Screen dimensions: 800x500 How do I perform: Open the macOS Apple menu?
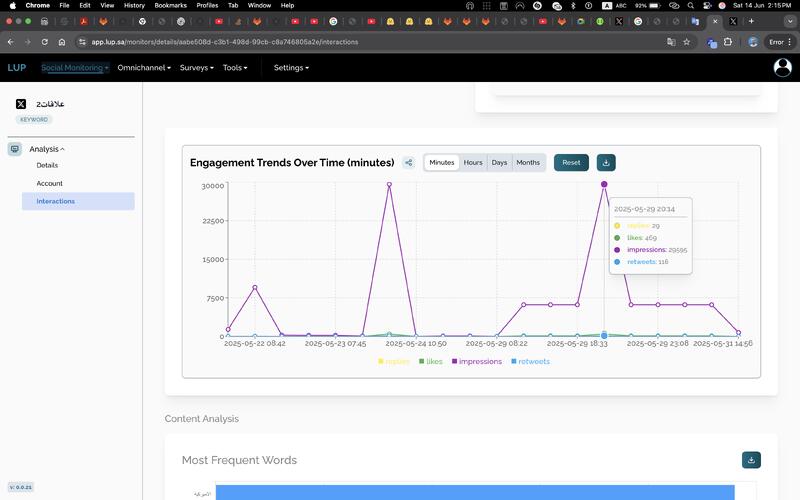coord(13,5)
